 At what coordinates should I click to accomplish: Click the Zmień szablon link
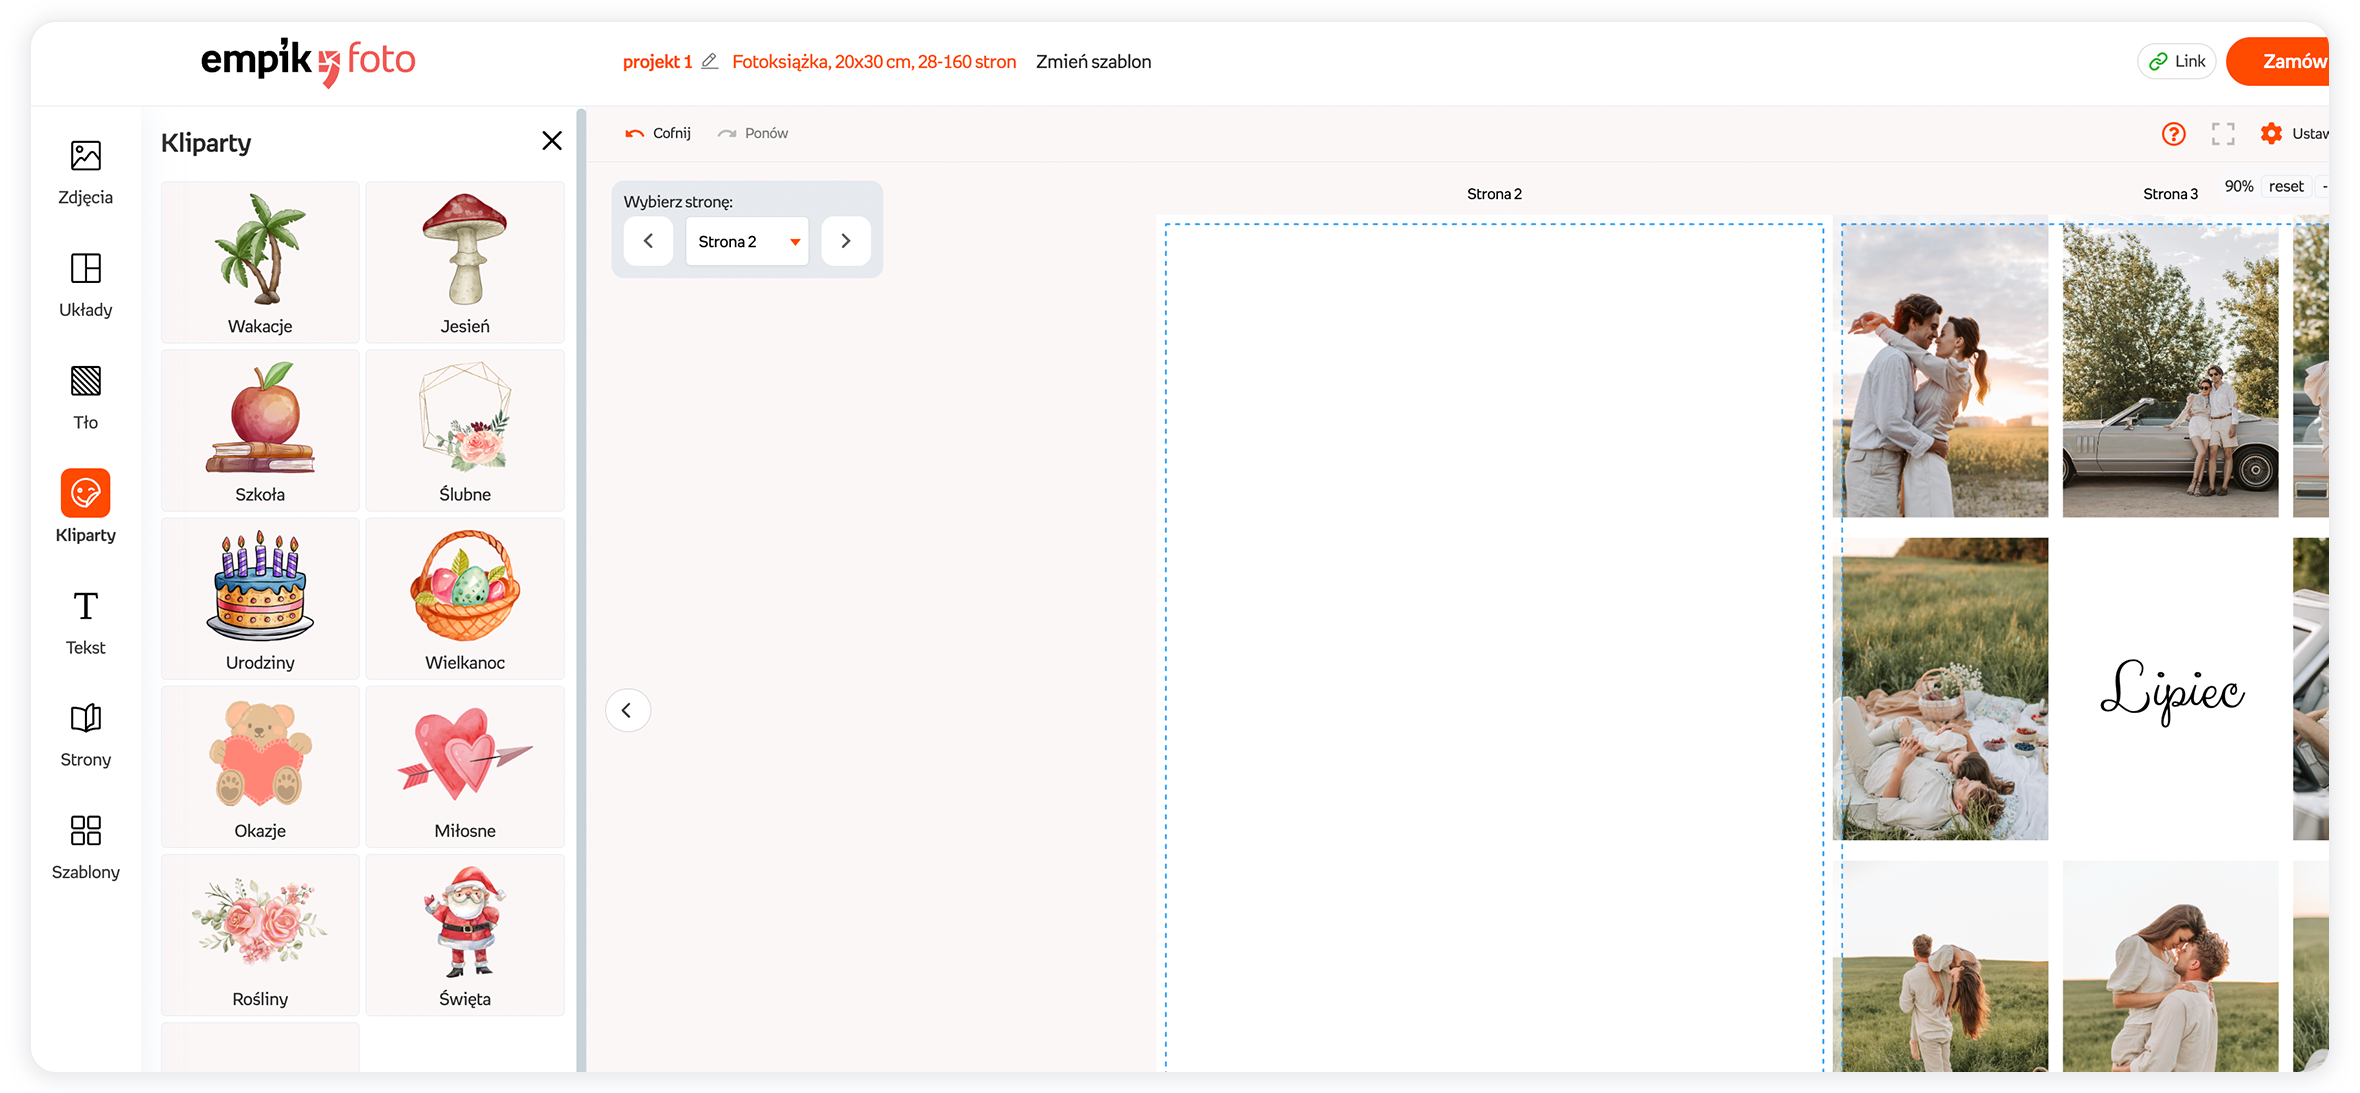[x=1093, y=61]
